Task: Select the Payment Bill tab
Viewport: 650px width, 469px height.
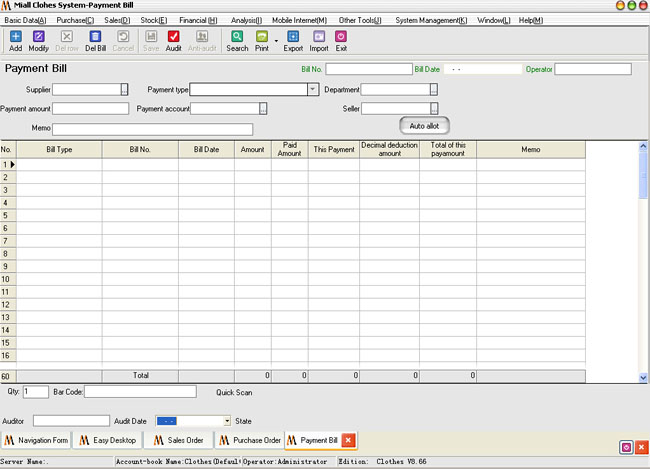Action: [314, 440]
